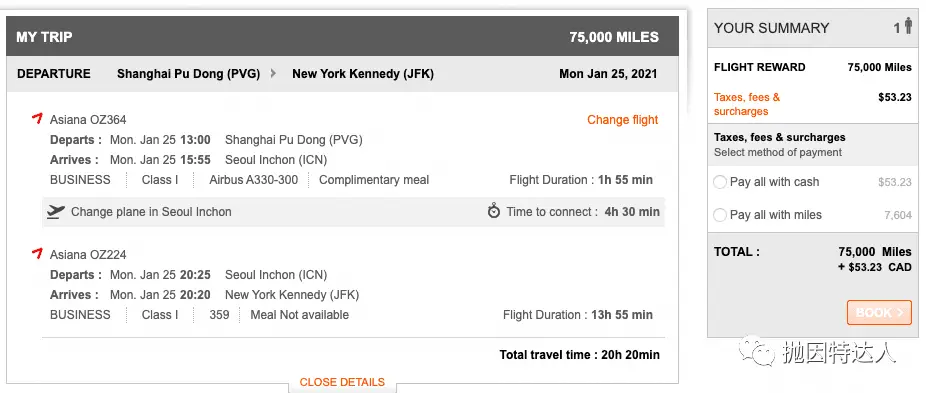The height and width of the screenshot is (393, 926).
Task: Click the Asiana OZ224 flight number
Action: tap(88, 255)
